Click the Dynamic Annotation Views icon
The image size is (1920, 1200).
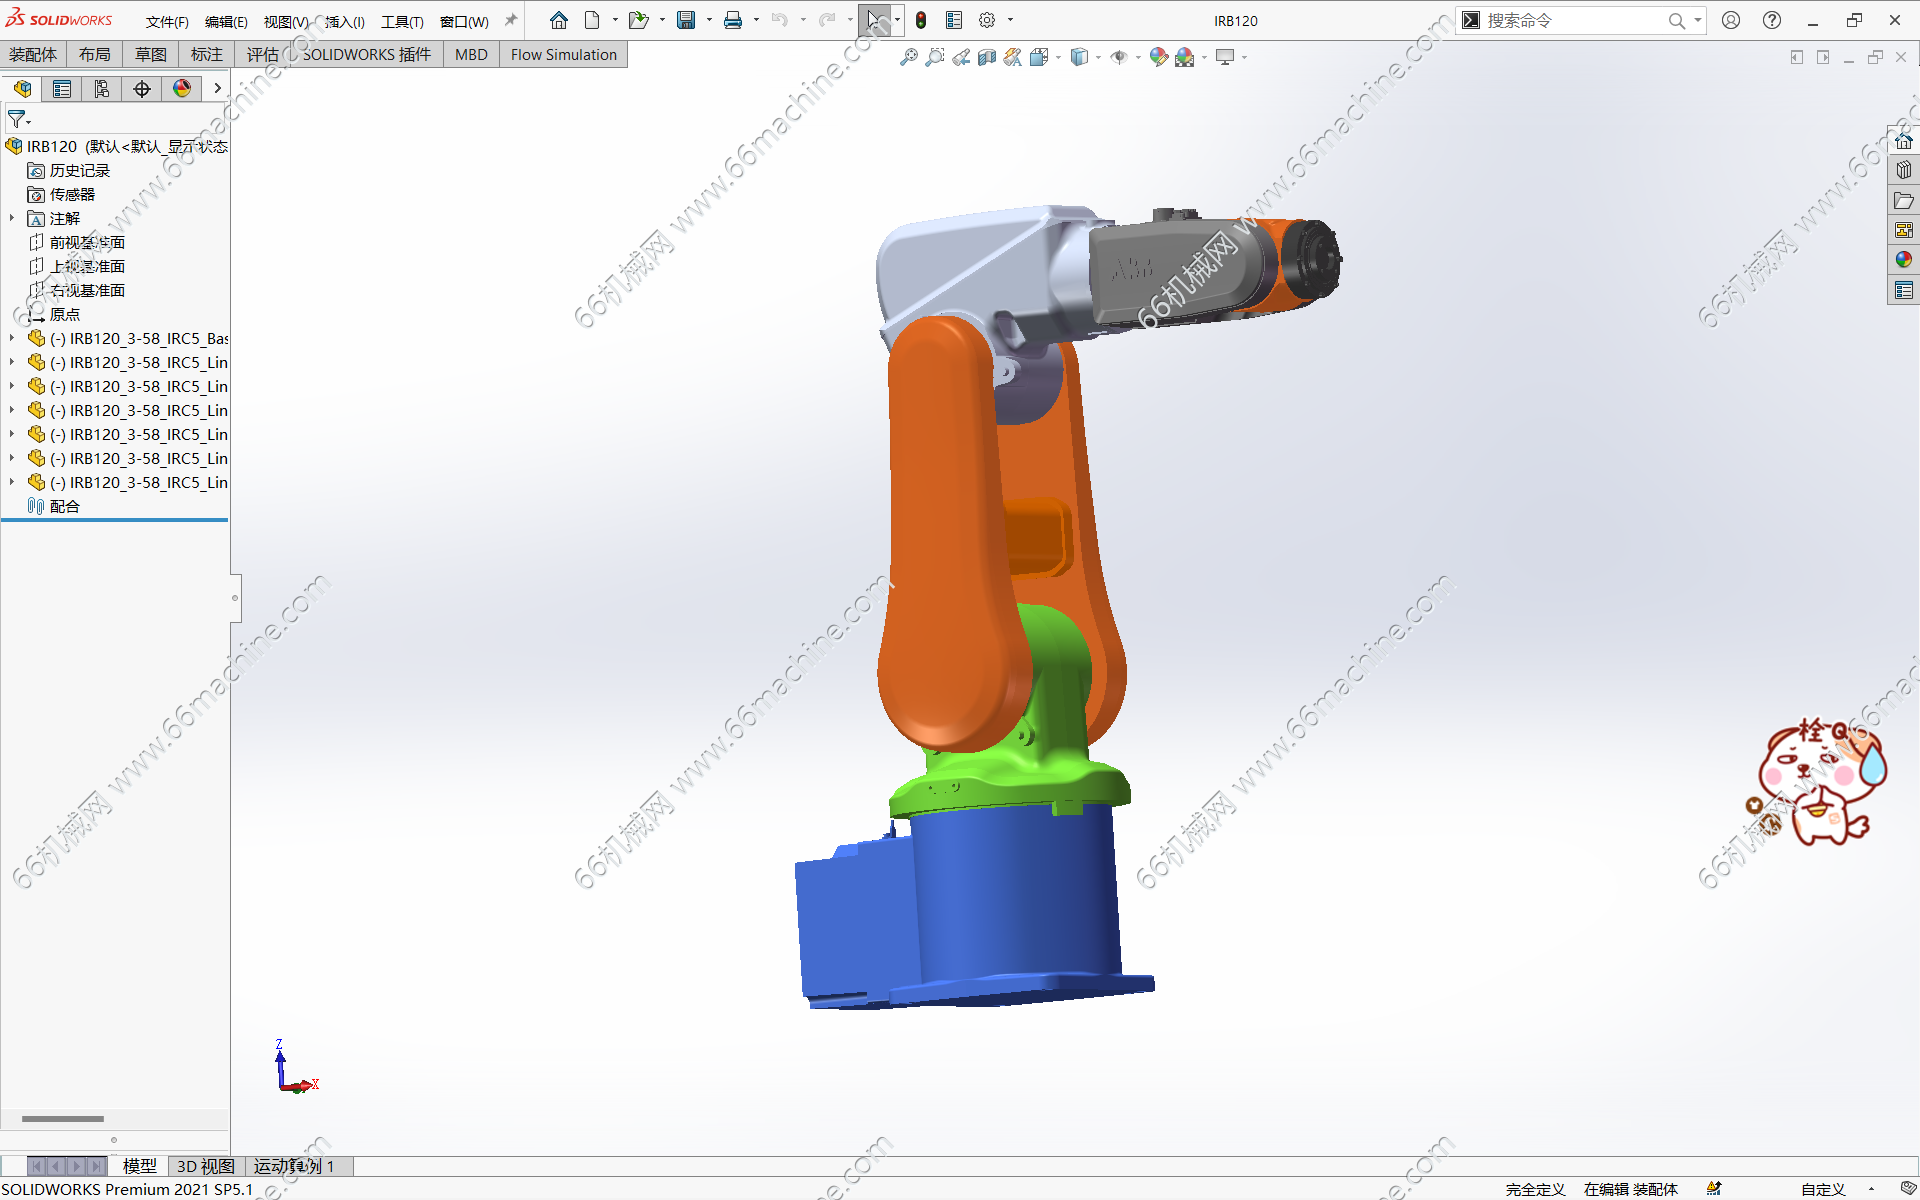pos(1013,57)
